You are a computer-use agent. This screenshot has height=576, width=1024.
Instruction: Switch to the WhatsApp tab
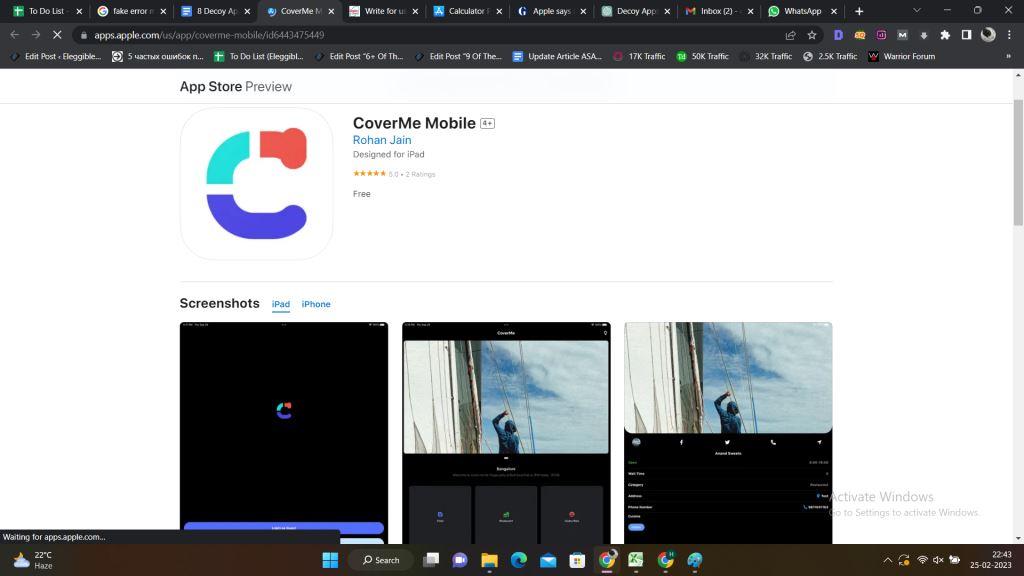802,11
